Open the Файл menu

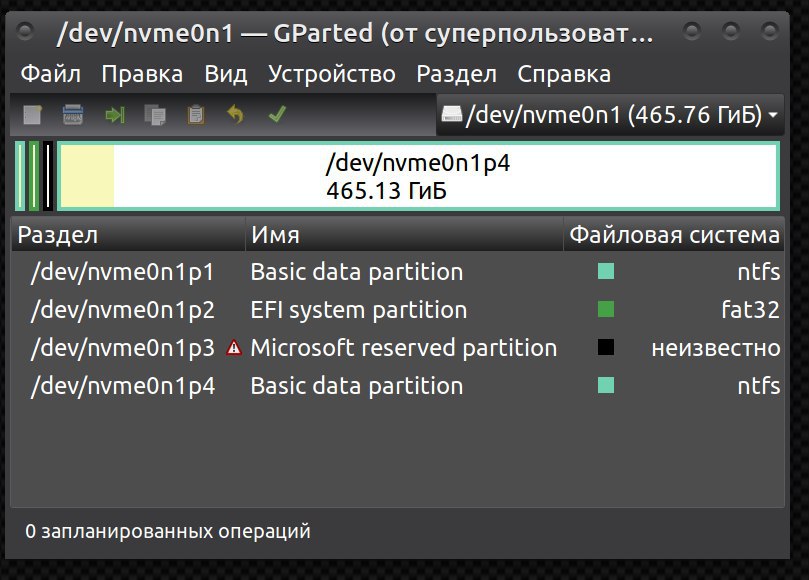tap(51, 74)
